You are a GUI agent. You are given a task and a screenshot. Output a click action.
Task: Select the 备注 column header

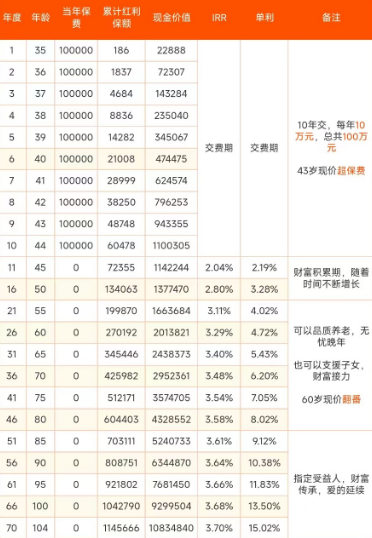(x=331, y=17)
